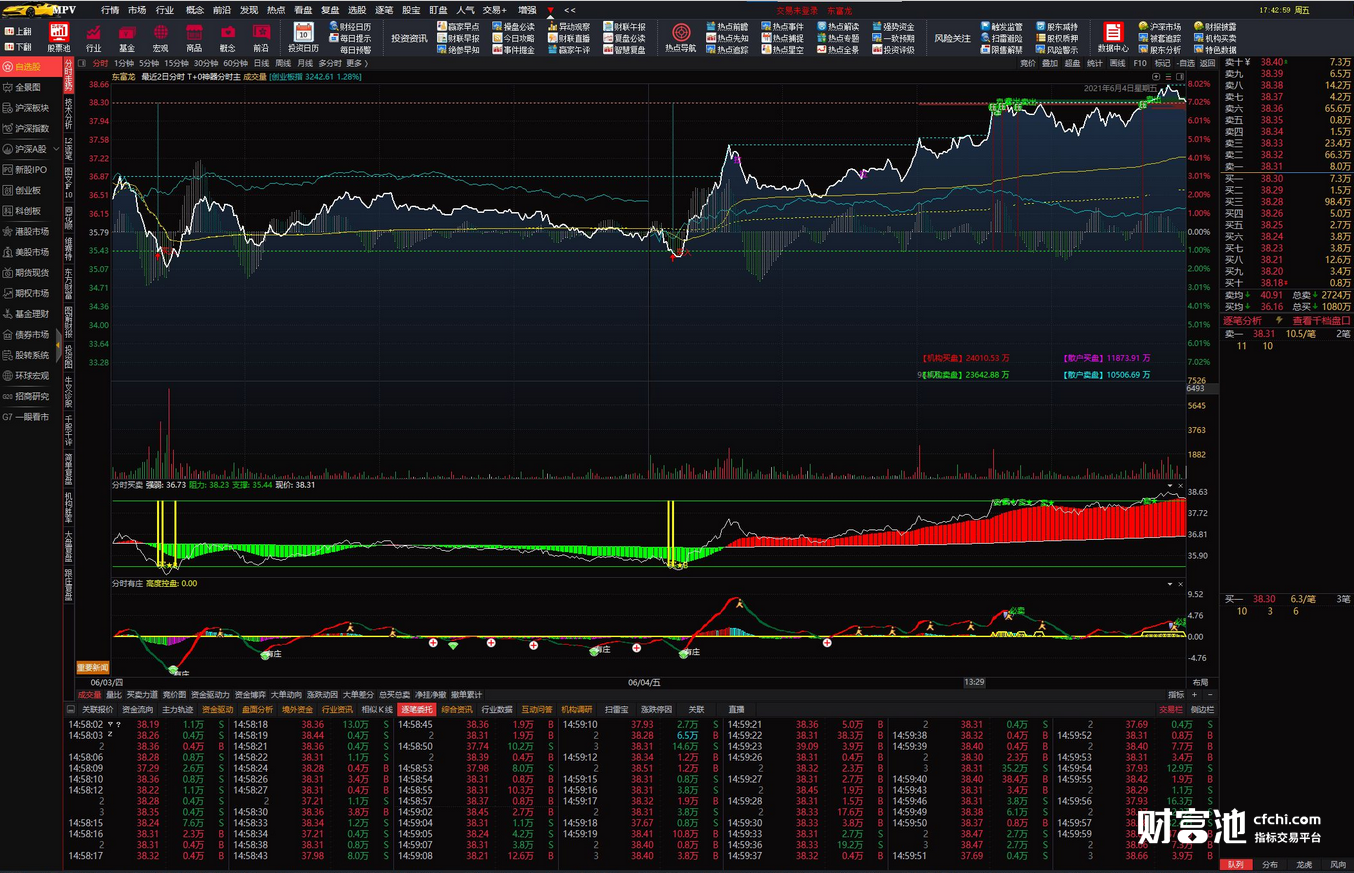Select the 商品 commodities toolbar icon

[194, 38]
